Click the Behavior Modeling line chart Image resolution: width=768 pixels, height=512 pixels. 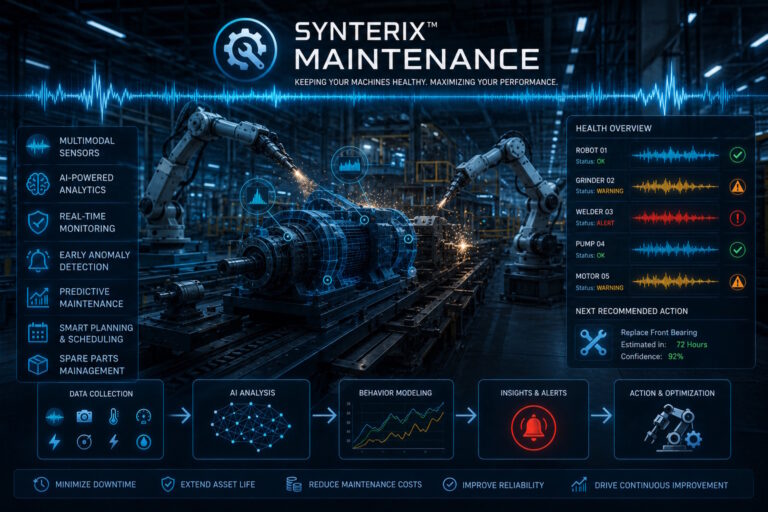(x=397, y=425)
